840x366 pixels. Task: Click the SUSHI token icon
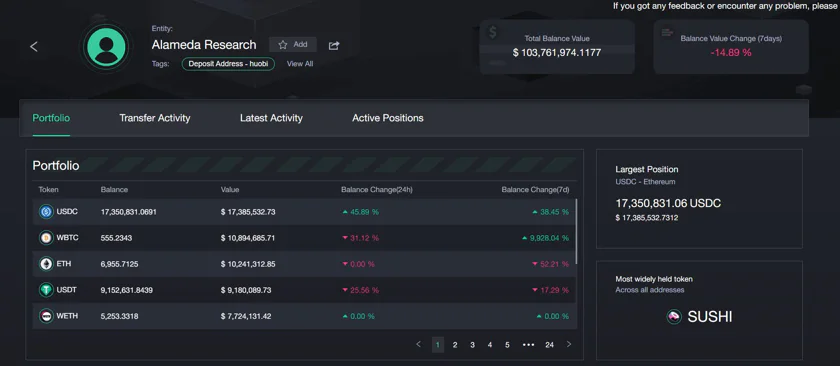(674, 317)
